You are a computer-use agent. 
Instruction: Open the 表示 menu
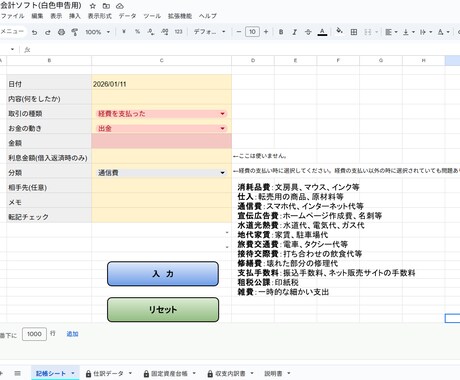pos(56,16)
